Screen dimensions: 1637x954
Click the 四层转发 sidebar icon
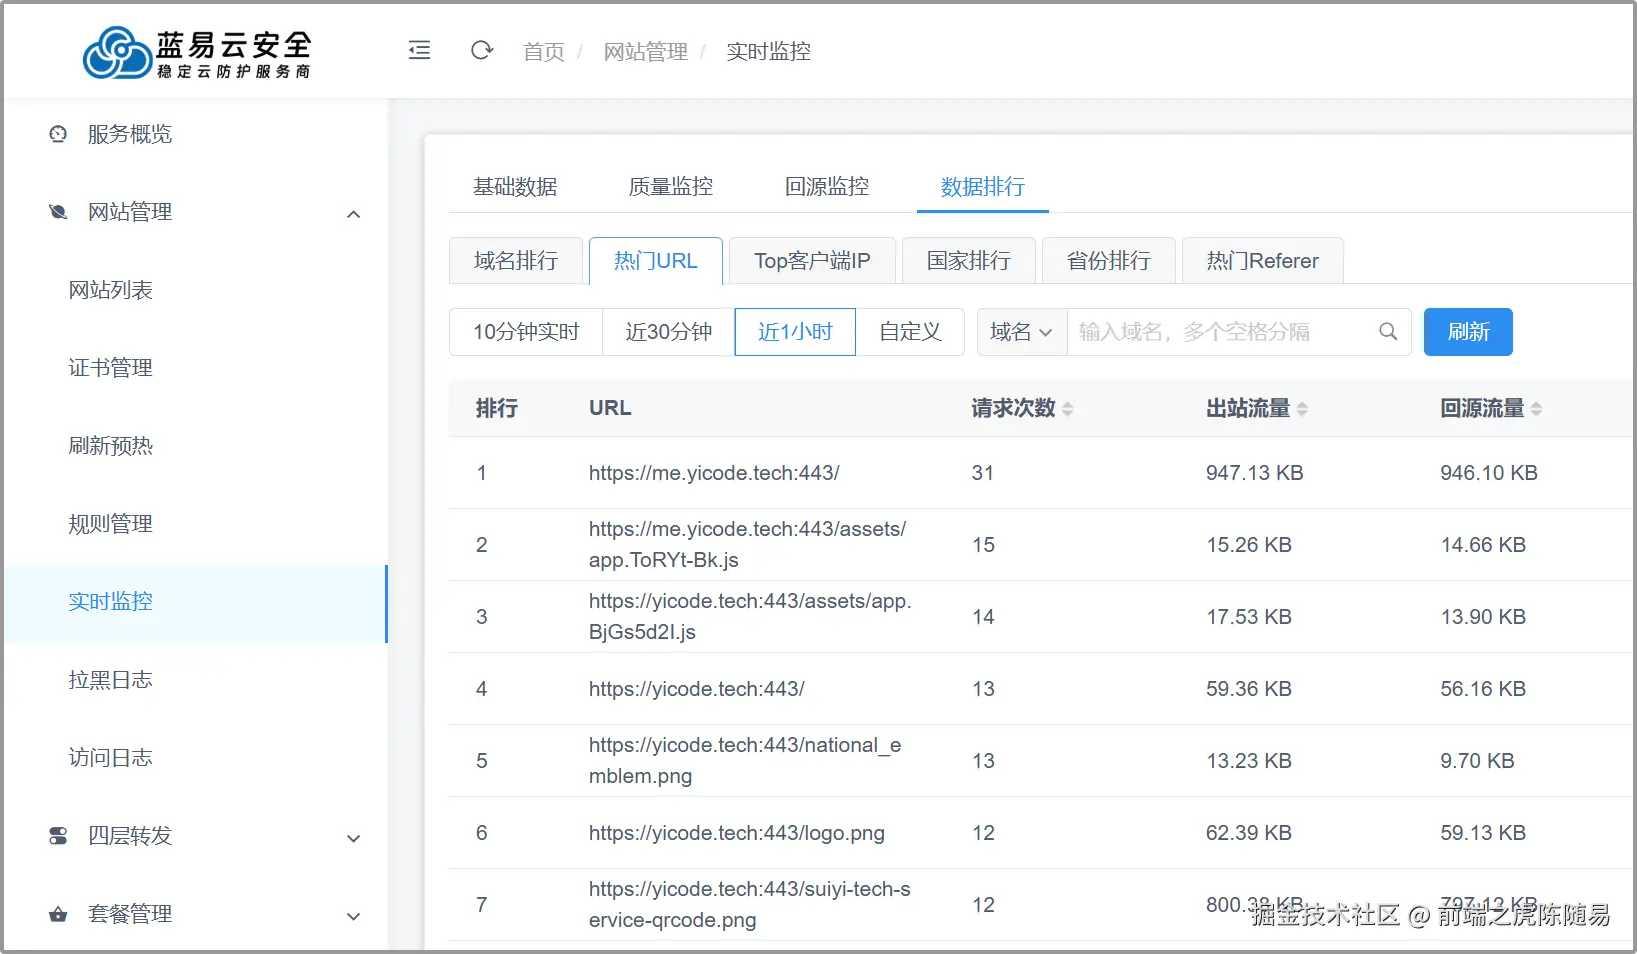click(x=58, y=836)
